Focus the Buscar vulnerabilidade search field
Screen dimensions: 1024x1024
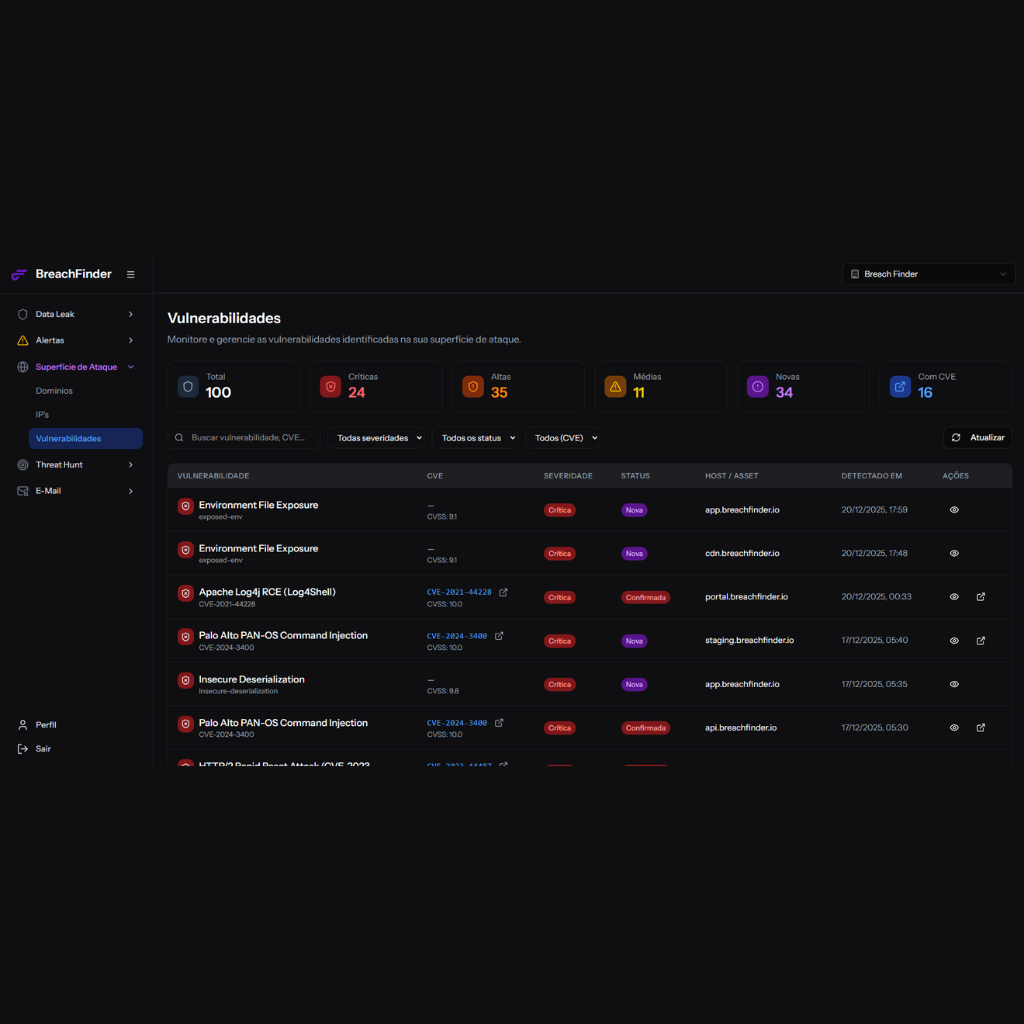pyautogui.click(x=250, y=438)
